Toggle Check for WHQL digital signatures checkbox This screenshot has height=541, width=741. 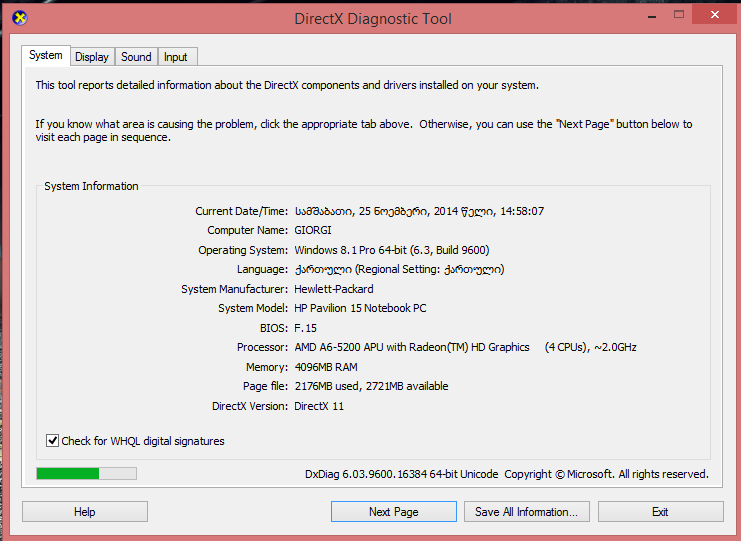point(52,441)
